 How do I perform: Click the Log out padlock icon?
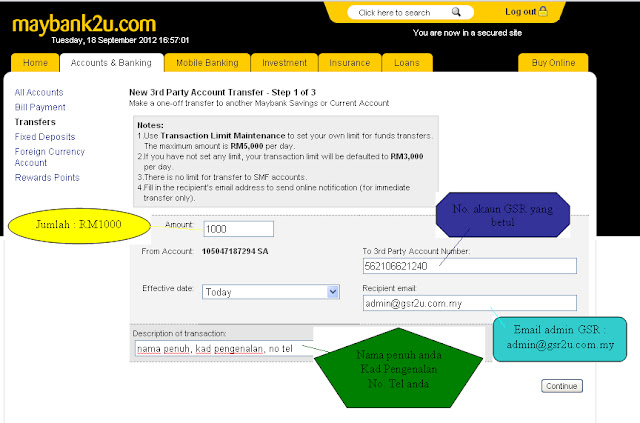point(543,11)
